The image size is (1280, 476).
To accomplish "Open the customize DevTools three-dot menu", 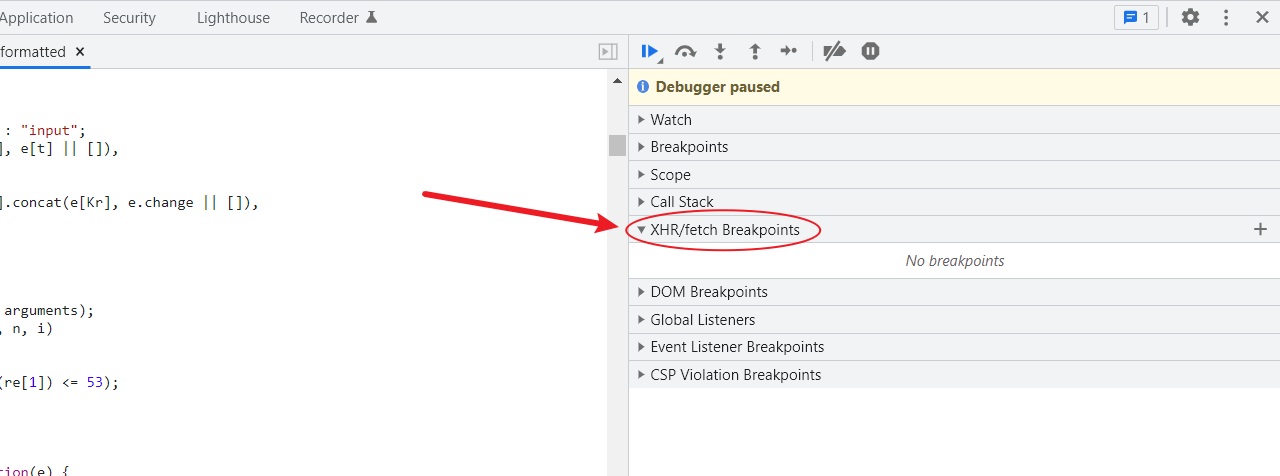I will coord(1226,17).
